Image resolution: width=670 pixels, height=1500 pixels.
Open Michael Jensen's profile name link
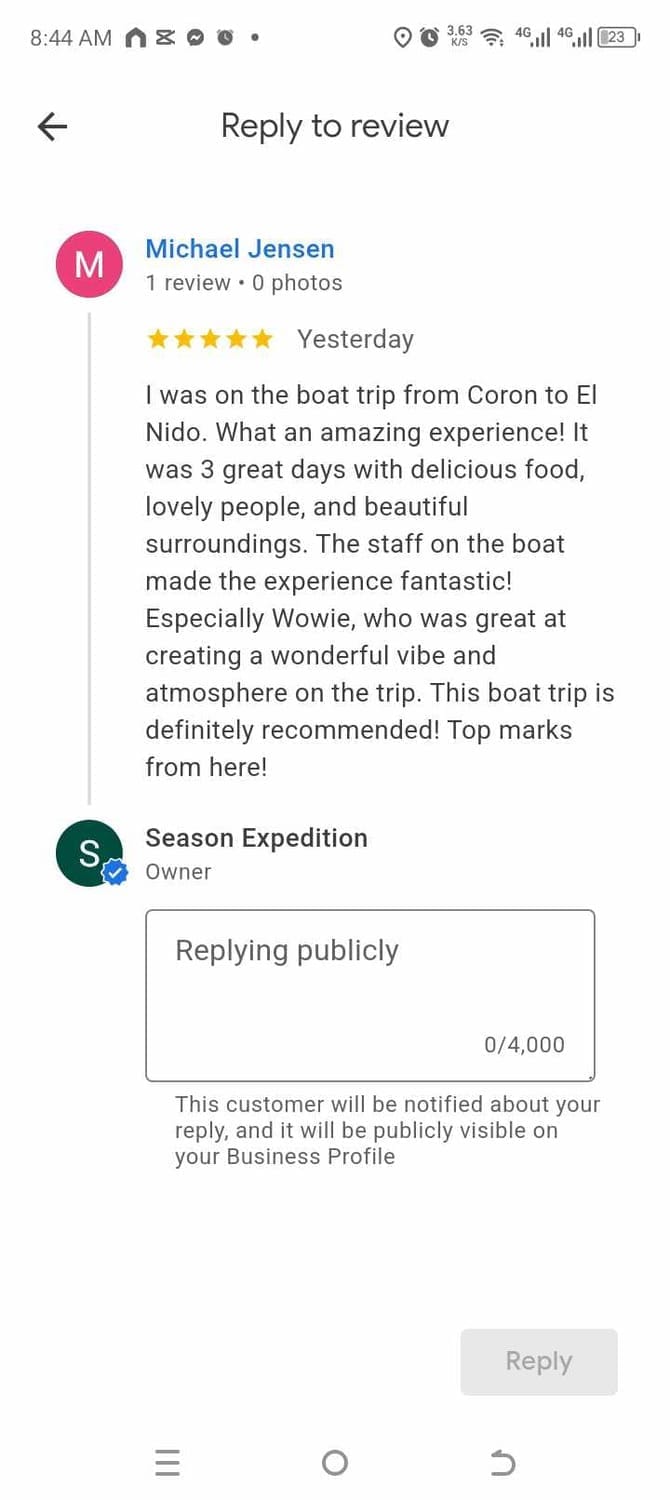pyautogui.click(x=240, y=249)
